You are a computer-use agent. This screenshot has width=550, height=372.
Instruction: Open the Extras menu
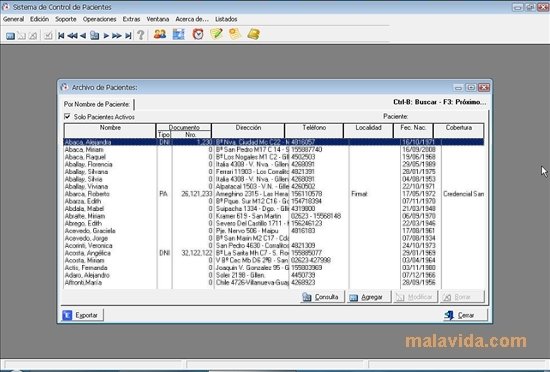pos(132,19)
